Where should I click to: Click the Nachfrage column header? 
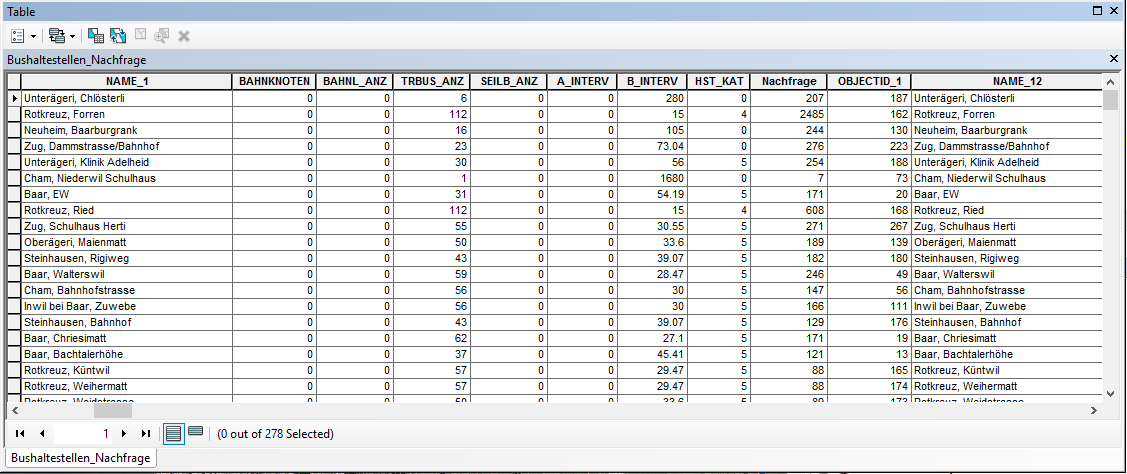[x=789, y=81]
